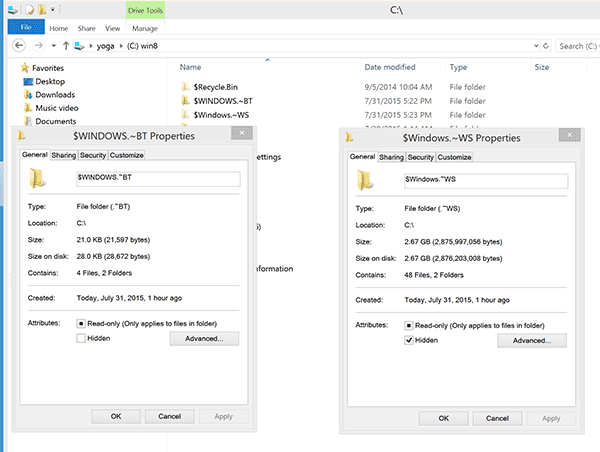Open Security tab in $WINDOWS.~BT Properties
The width and height of the screenshot is (600, 452).
[x=93, y=155]
